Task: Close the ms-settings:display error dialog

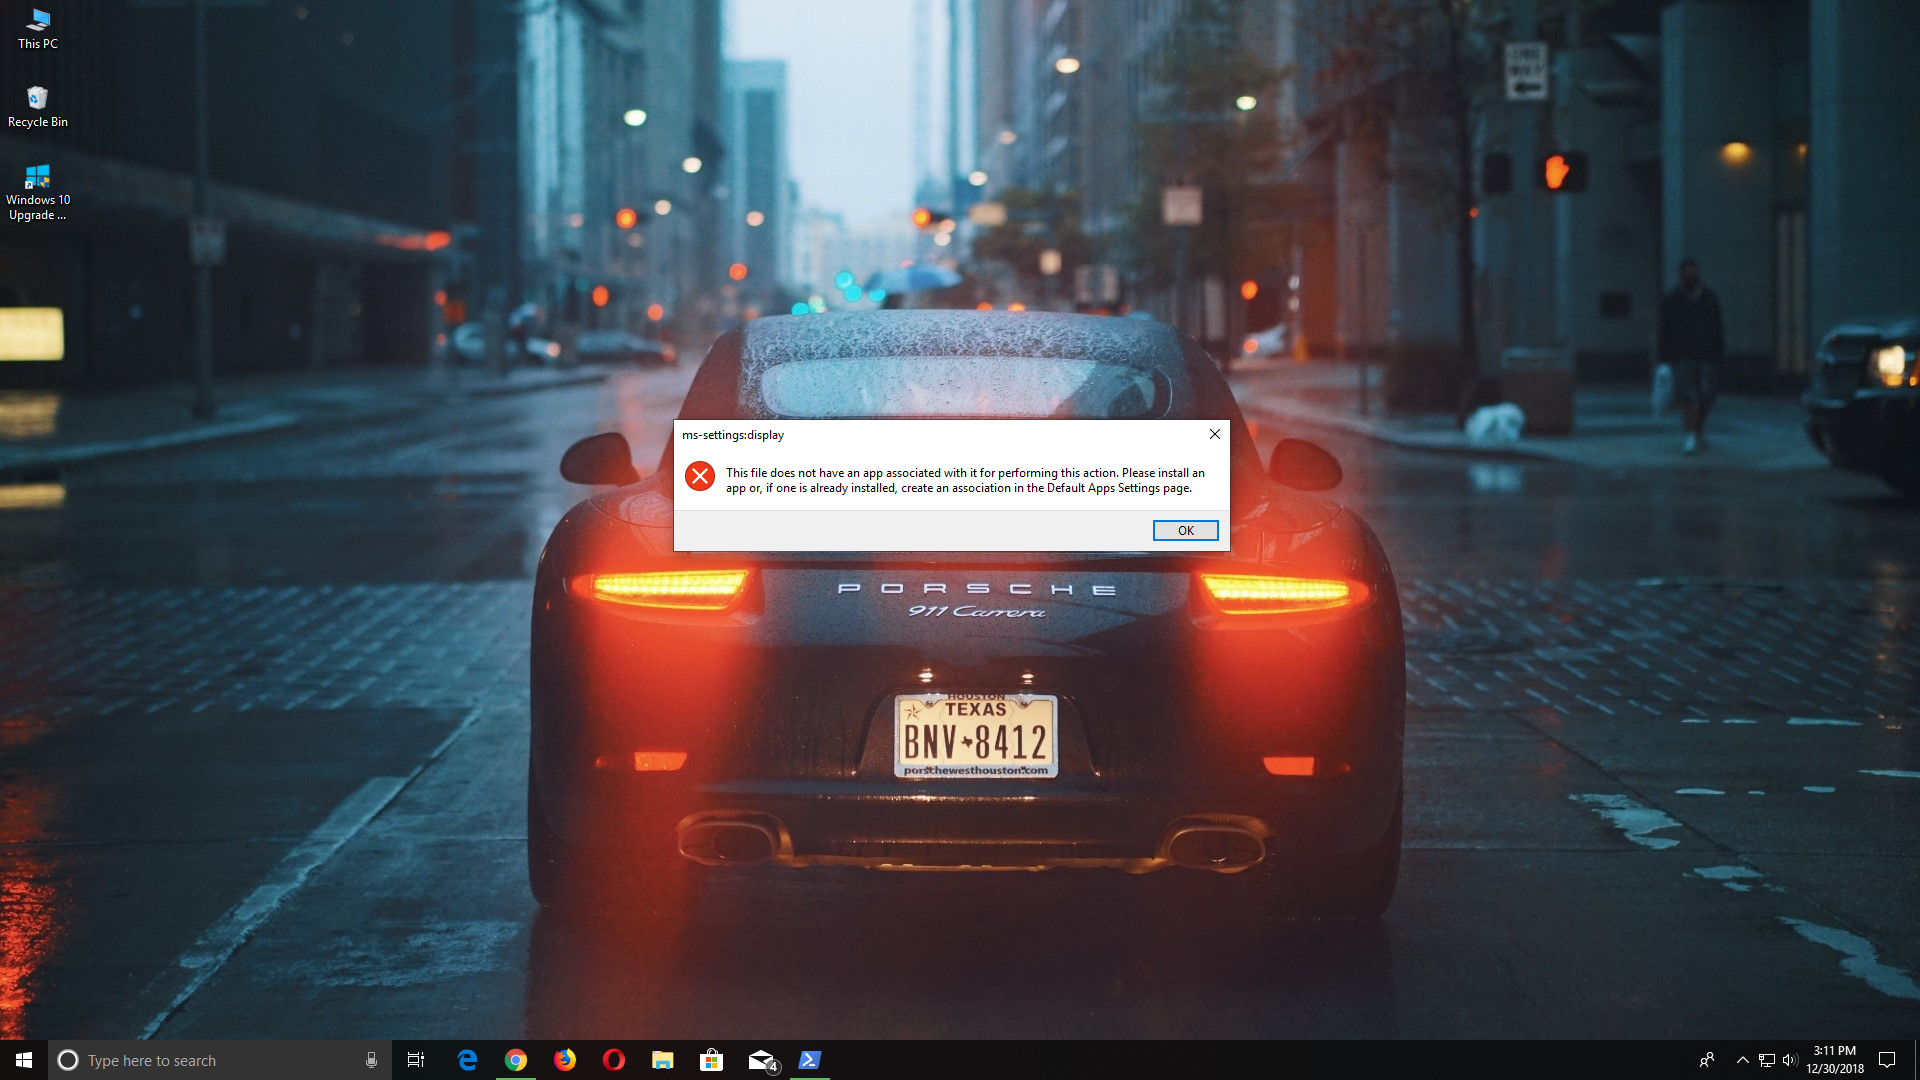Action: (1214, 434)
